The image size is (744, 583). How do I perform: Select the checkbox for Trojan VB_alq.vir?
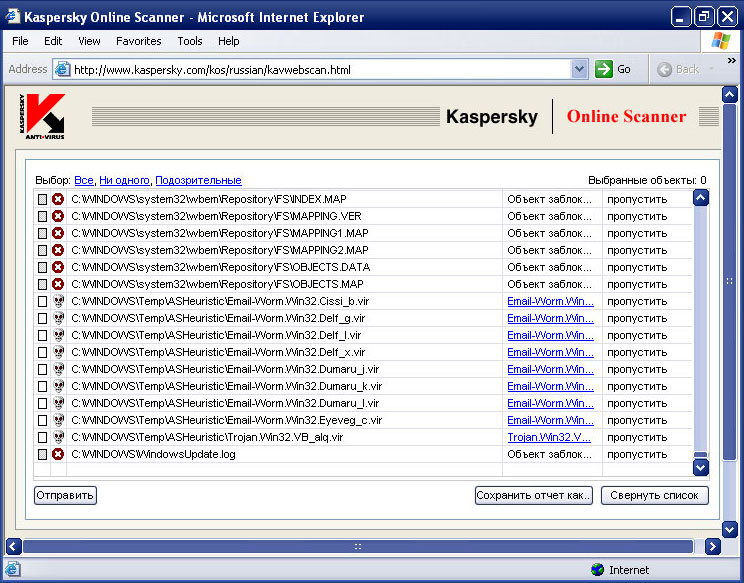[42, 437]
